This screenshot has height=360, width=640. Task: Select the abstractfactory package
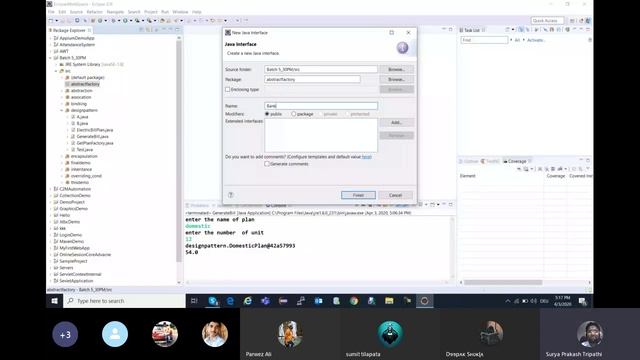(85, 84)
